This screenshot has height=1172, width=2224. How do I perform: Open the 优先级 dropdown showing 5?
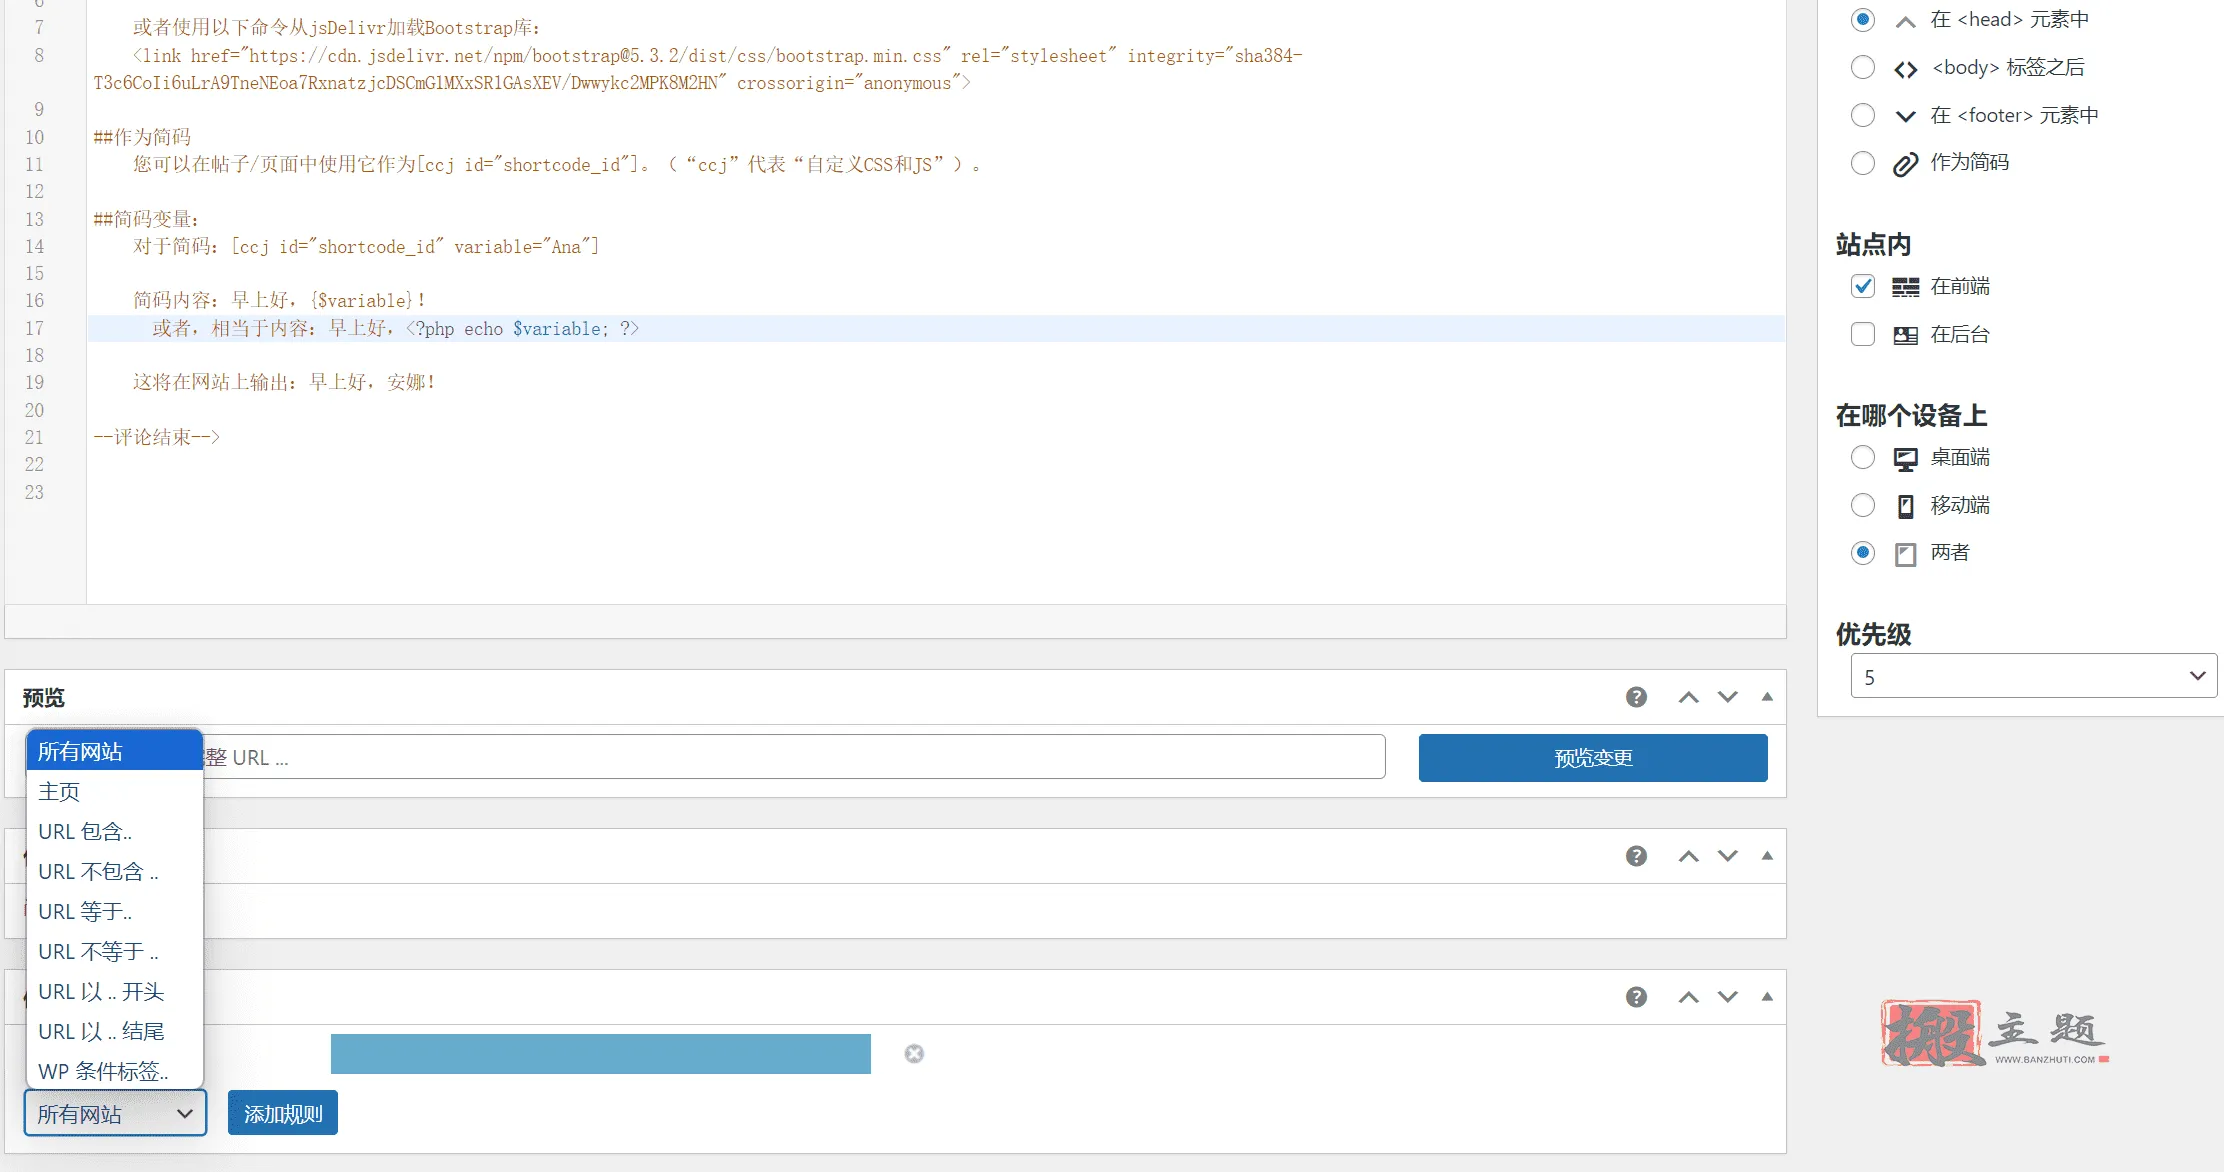(x=2033, y=676)
